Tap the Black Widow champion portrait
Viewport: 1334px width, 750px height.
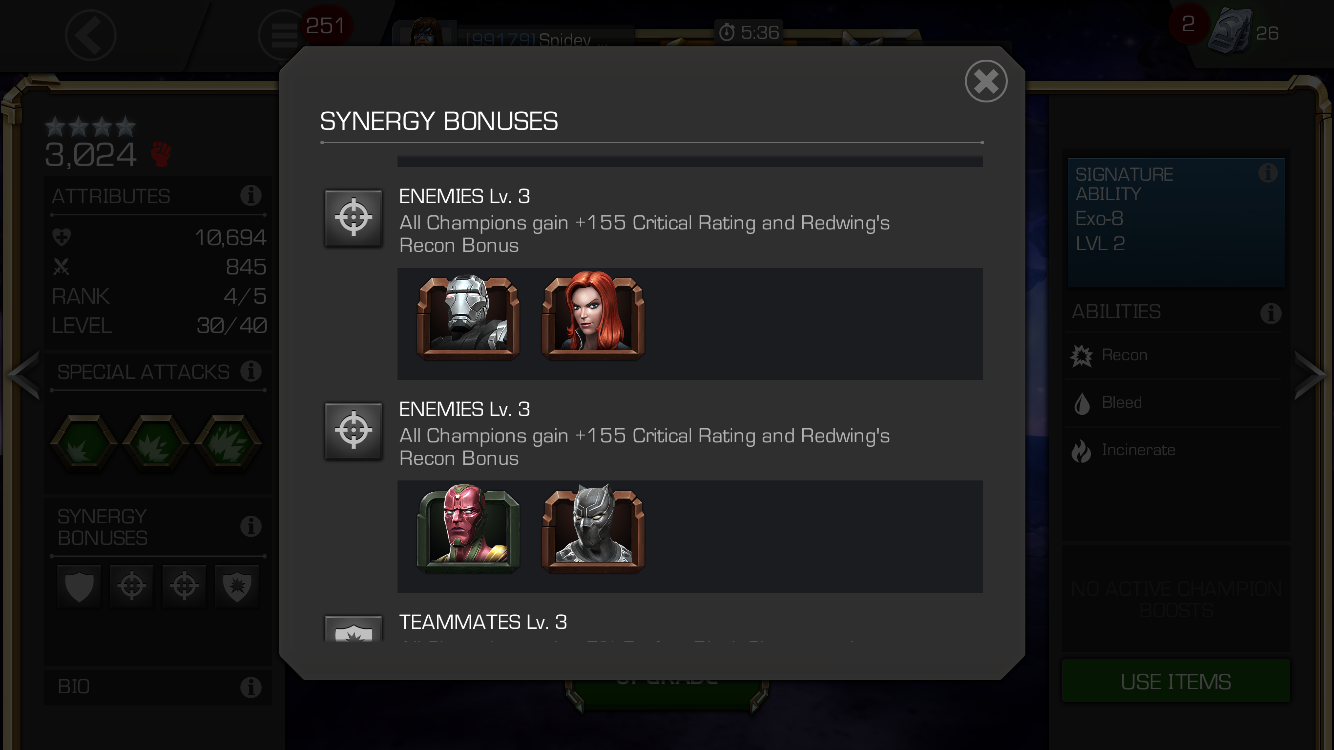pos(593,318)
